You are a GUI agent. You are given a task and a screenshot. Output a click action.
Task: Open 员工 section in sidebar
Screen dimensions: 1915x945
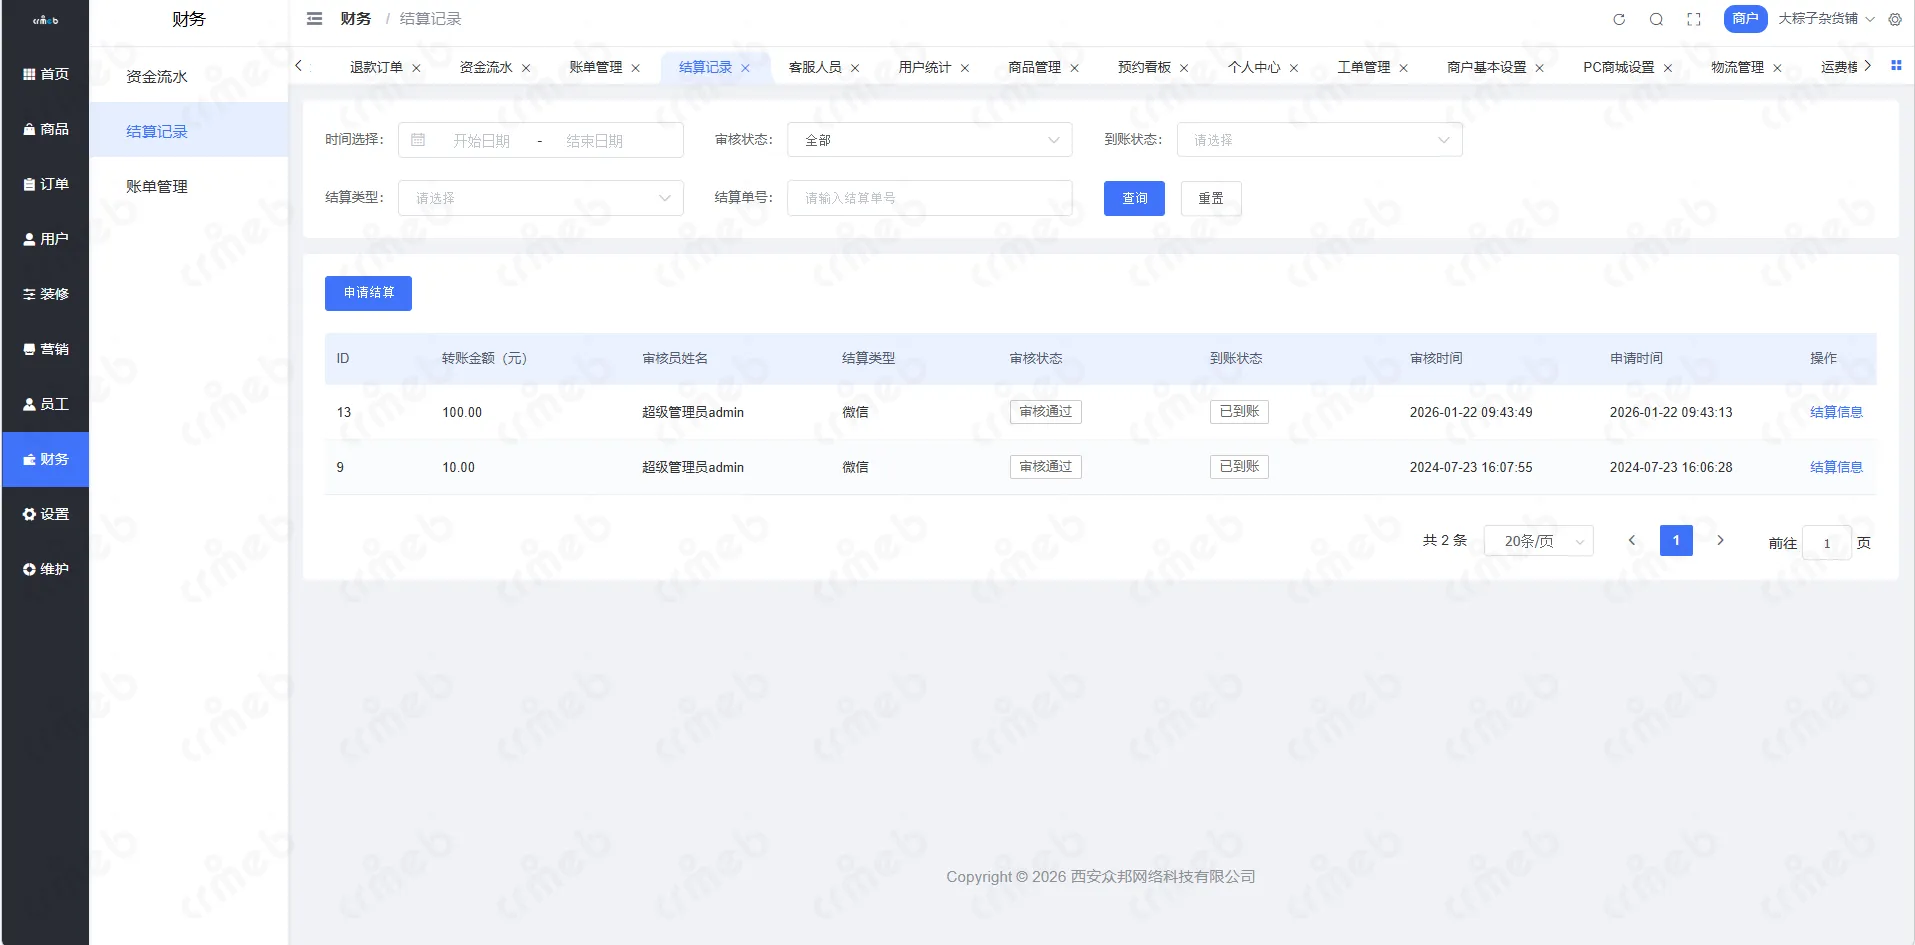pyautogui.click(x=45, y=404)
